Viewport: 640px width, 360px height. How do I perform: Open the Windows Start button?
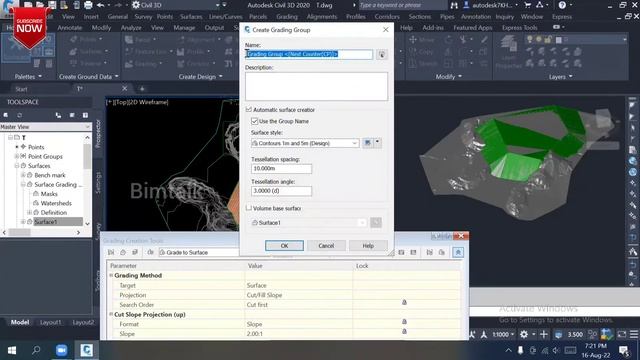click(x=12, y=350)
